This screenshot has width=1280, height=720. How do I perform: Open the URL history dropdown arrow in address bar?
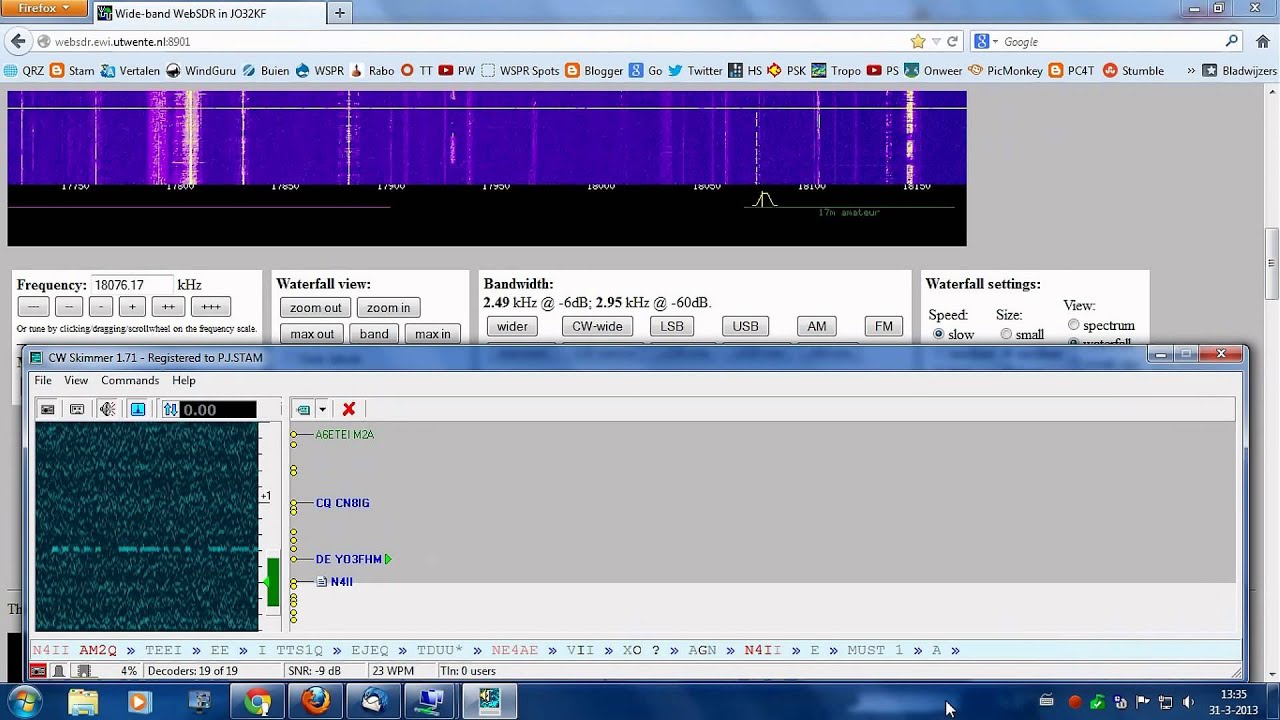click(936, 42)
